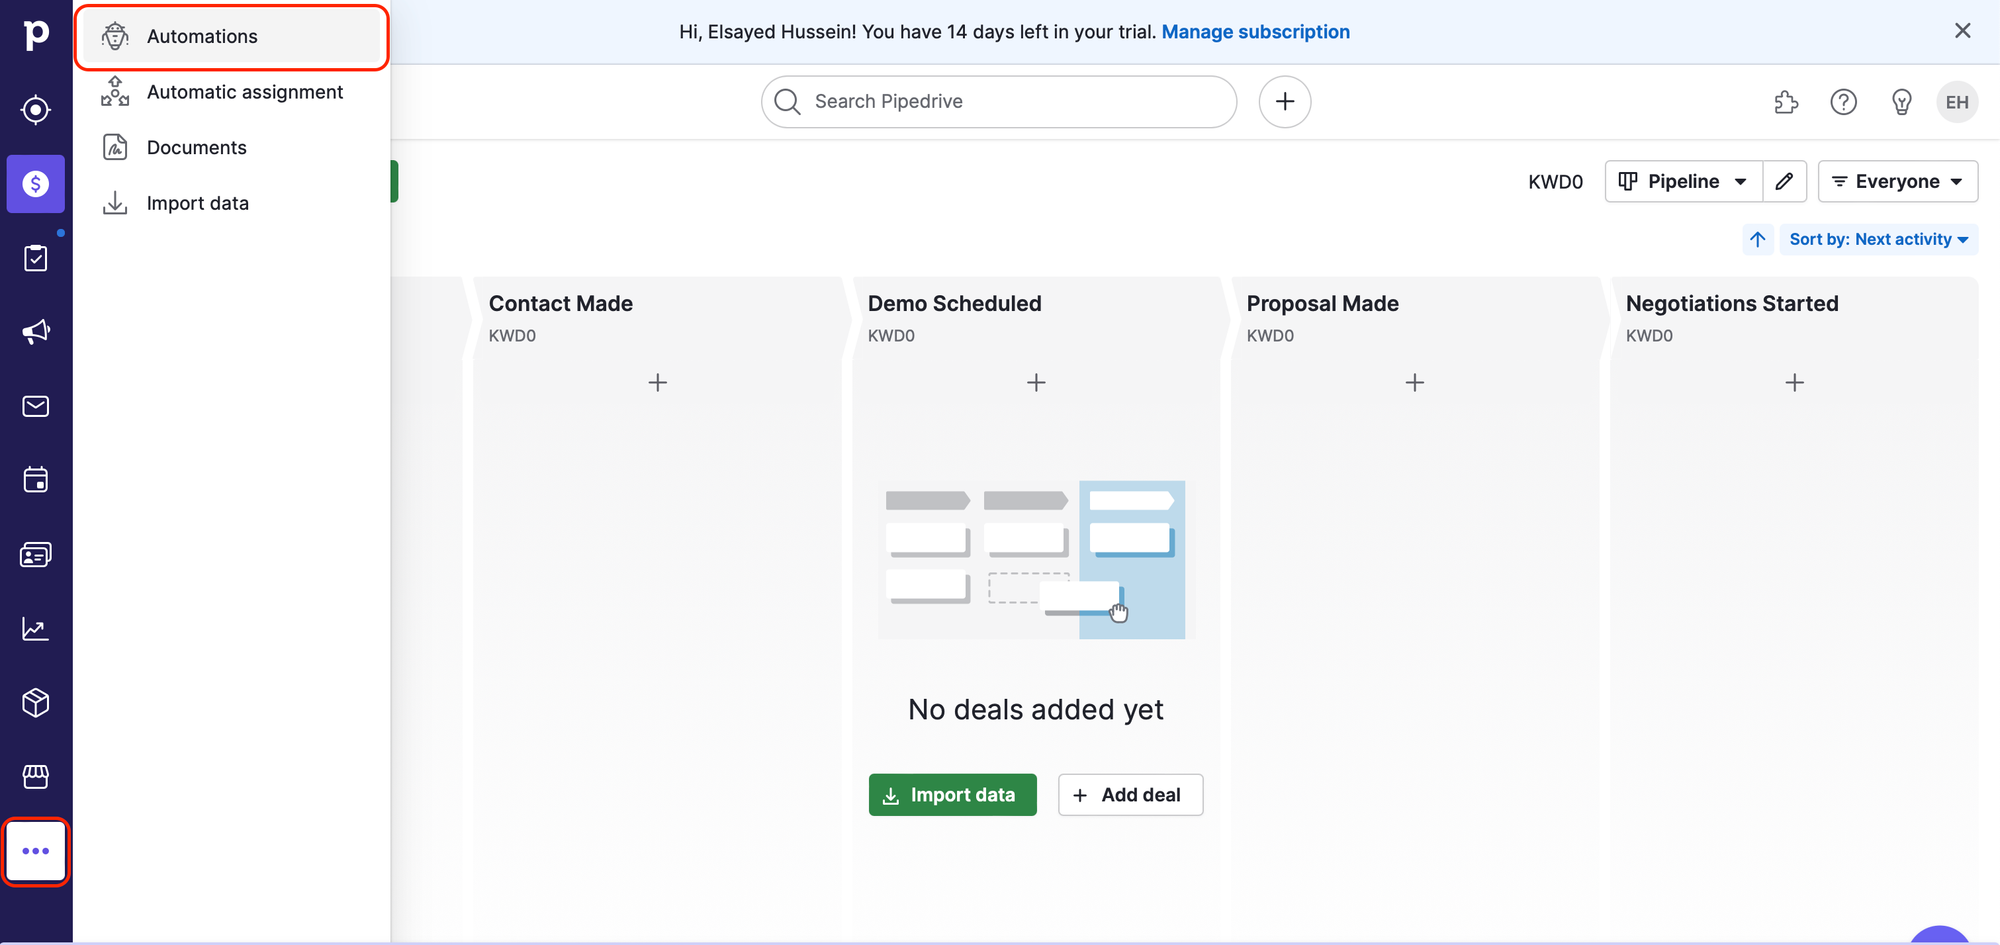
Task: Expand the Sort by: Next activity dropdown
Action: (1878, 239)
